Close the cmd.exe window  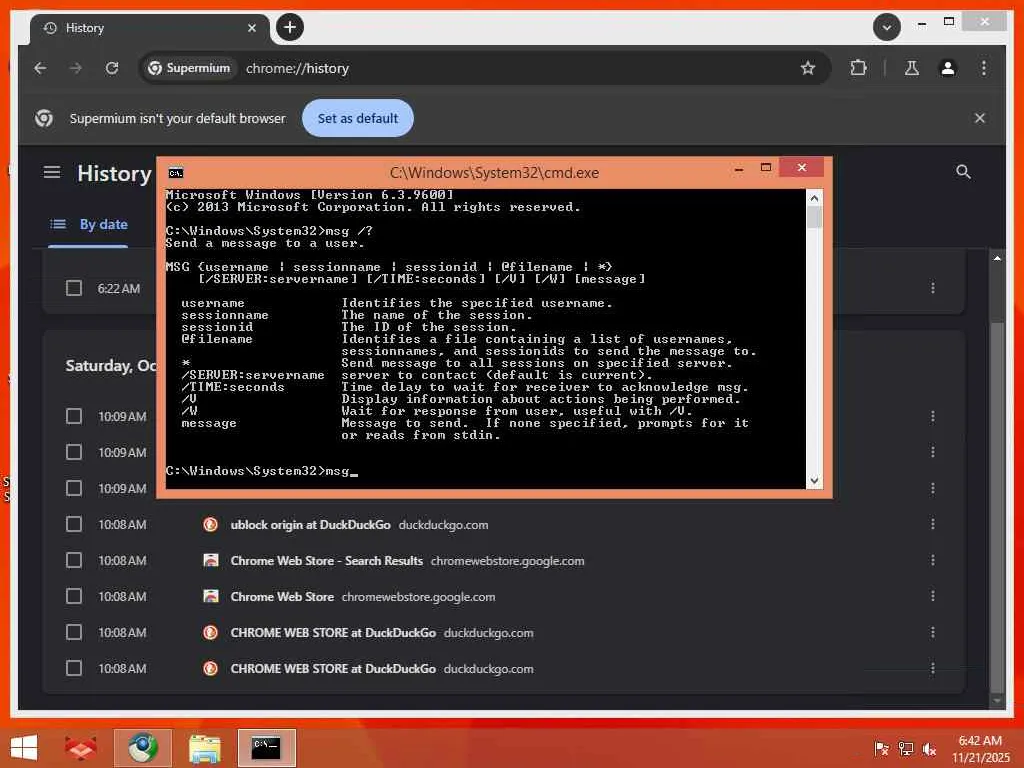coord(801,168)
